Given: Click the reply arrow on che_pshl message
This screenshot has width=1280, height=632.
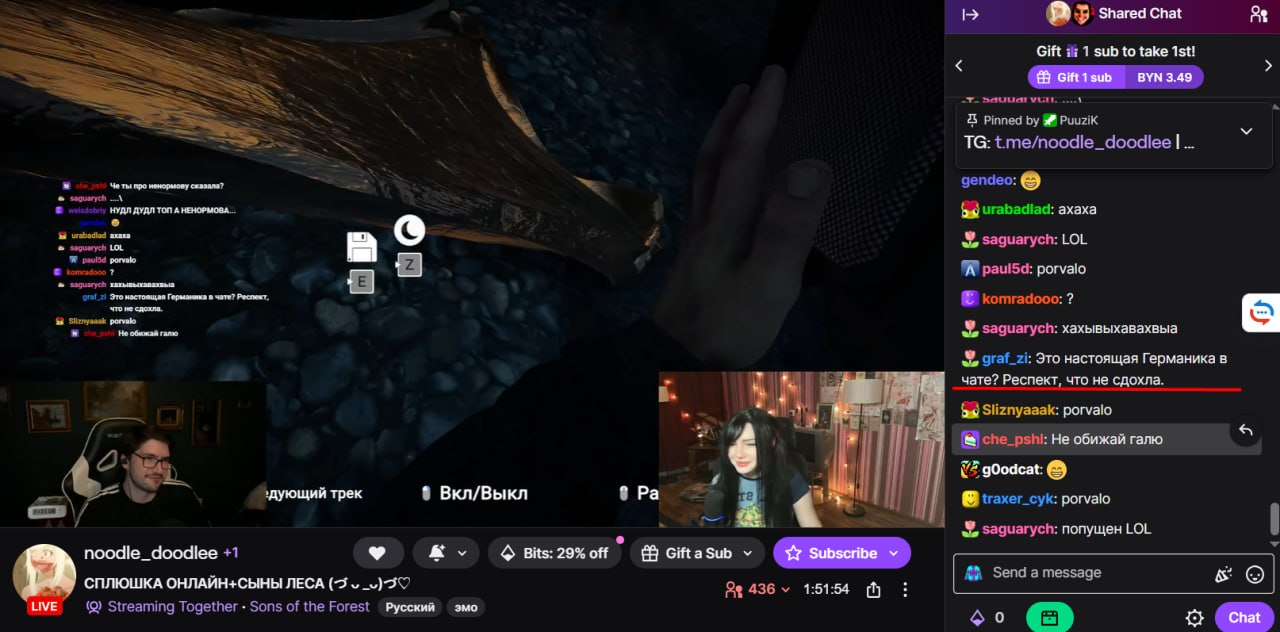Looking at the screenshot, I should click(x=1246, y=430).
